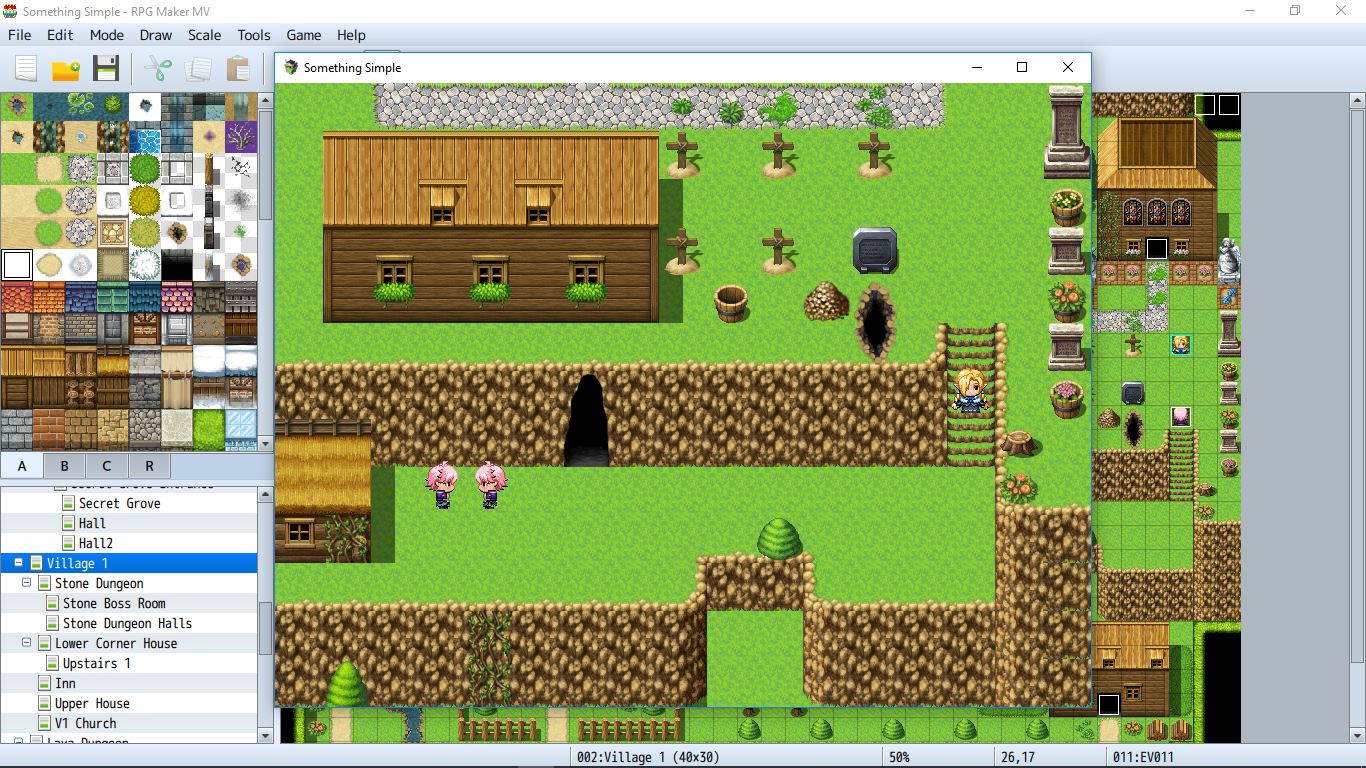This screenshot has width=1366, height=768.
Task: Collapse the Stone Dungeon tree node
Action: coord(27,583)
